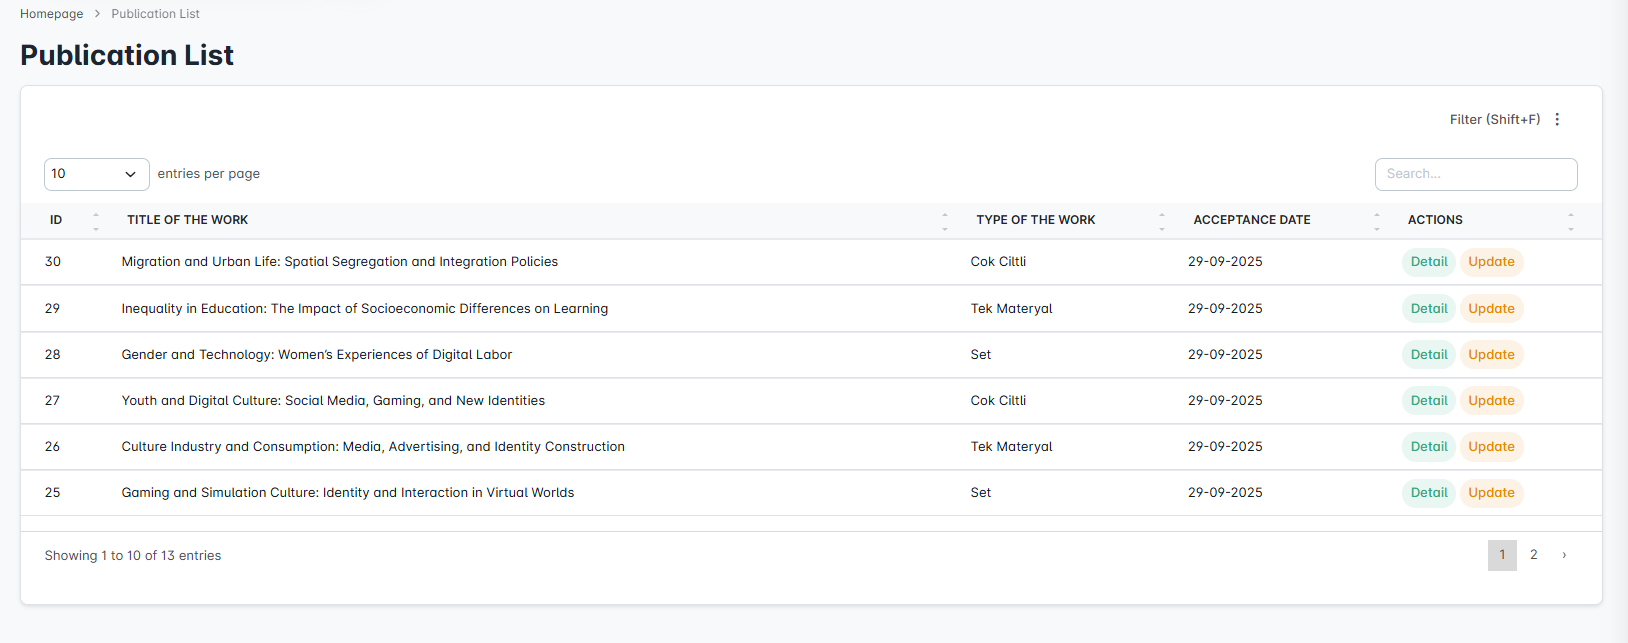Image resolution: width=1628 pixels, height=643 pixels.
Task: Open Detail for Youth and Digital Culture
Action: coord(1428,401)
